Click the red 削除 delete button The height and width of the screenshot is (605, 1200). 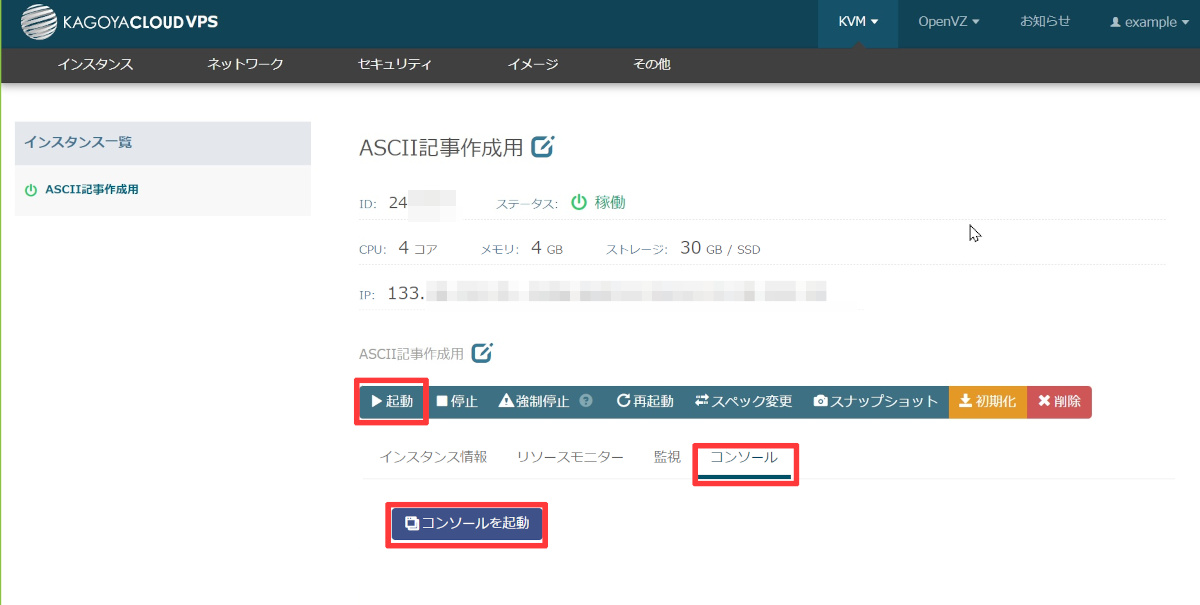(1059, 401)
